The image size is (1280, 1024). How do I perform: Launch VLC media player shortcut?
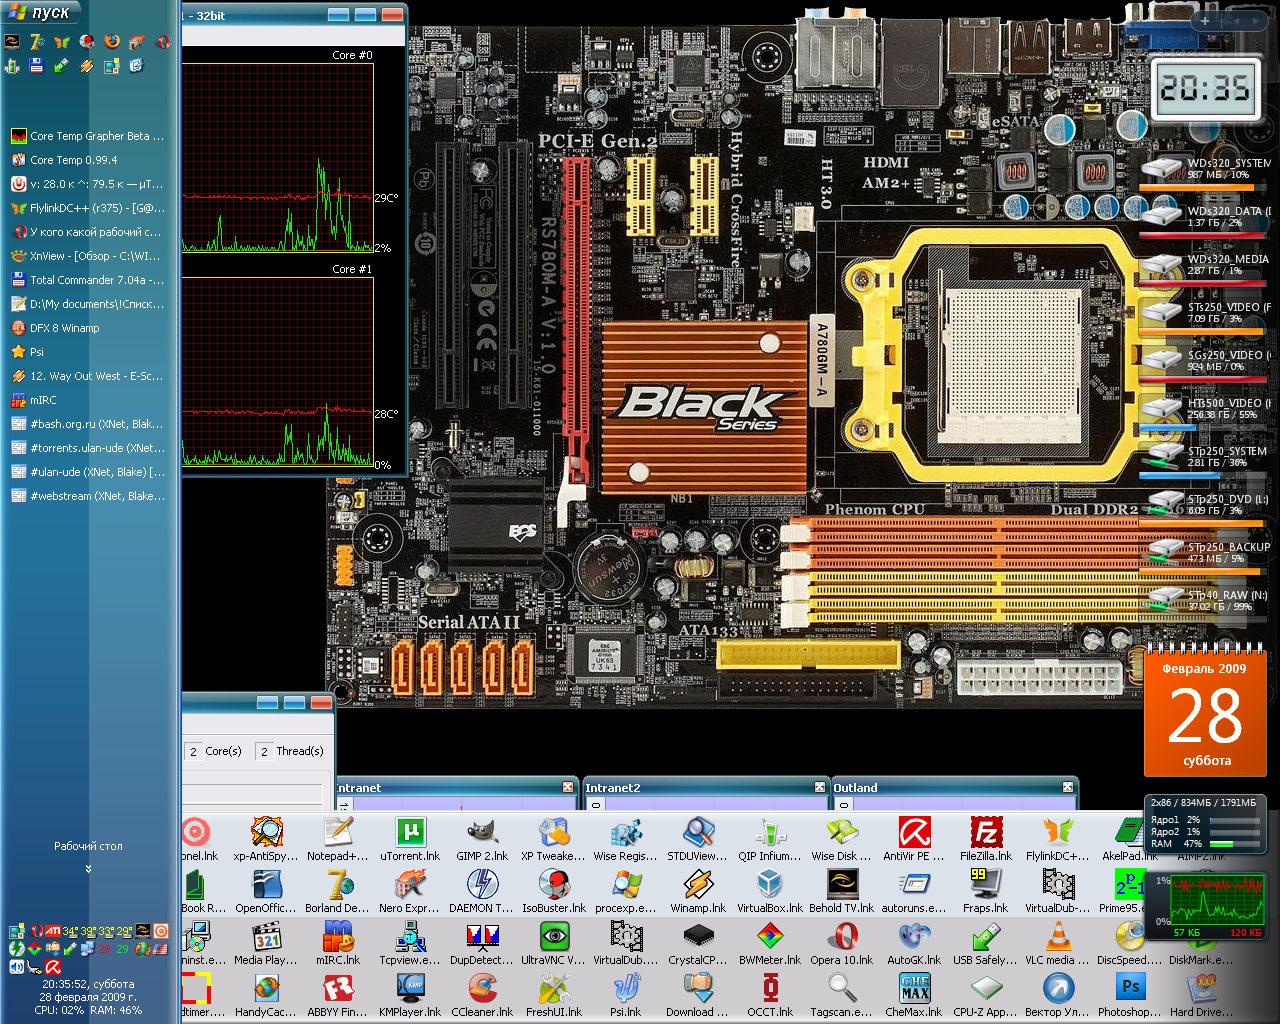[x=1058, y=936]
